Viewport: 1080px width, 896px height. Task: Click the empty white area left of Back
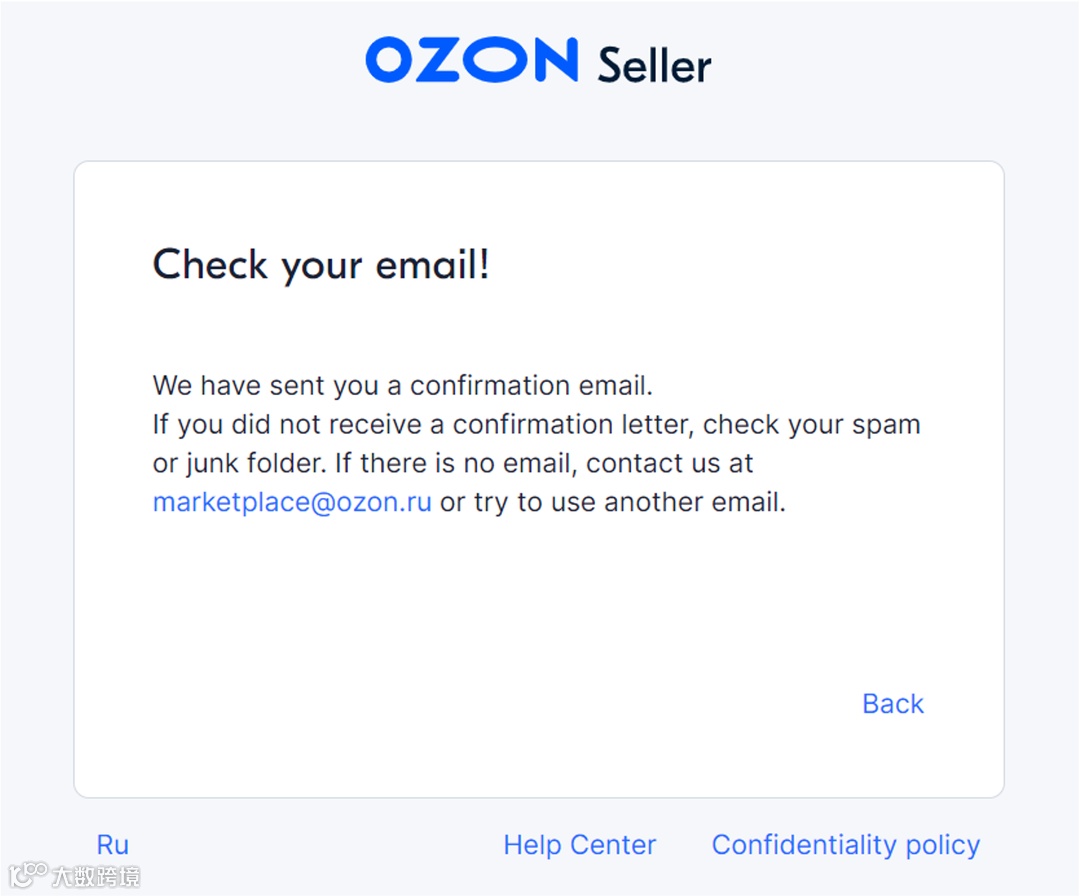(x=500, y=704)
